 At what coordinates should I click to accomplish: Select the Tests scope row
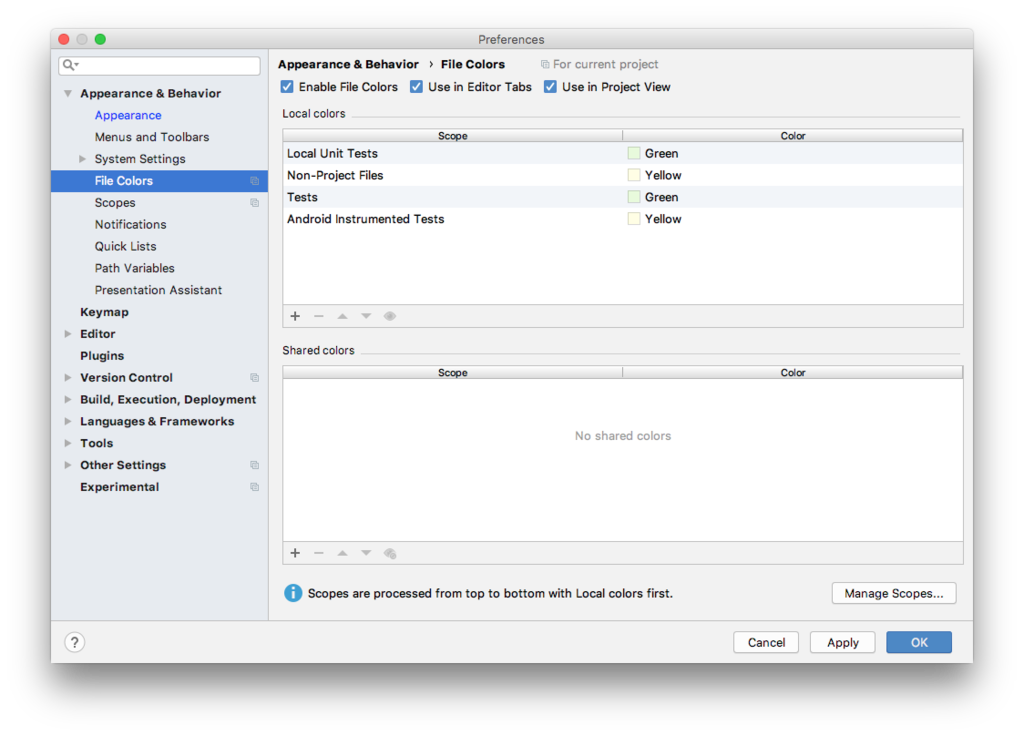(622, 197)
